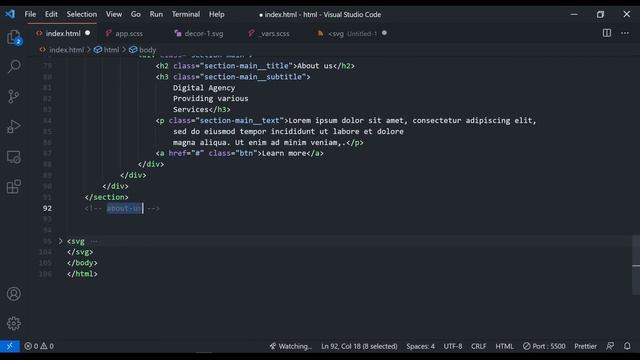
Task: Open the Run and Debug view
Action: click(x=14, y=127)
